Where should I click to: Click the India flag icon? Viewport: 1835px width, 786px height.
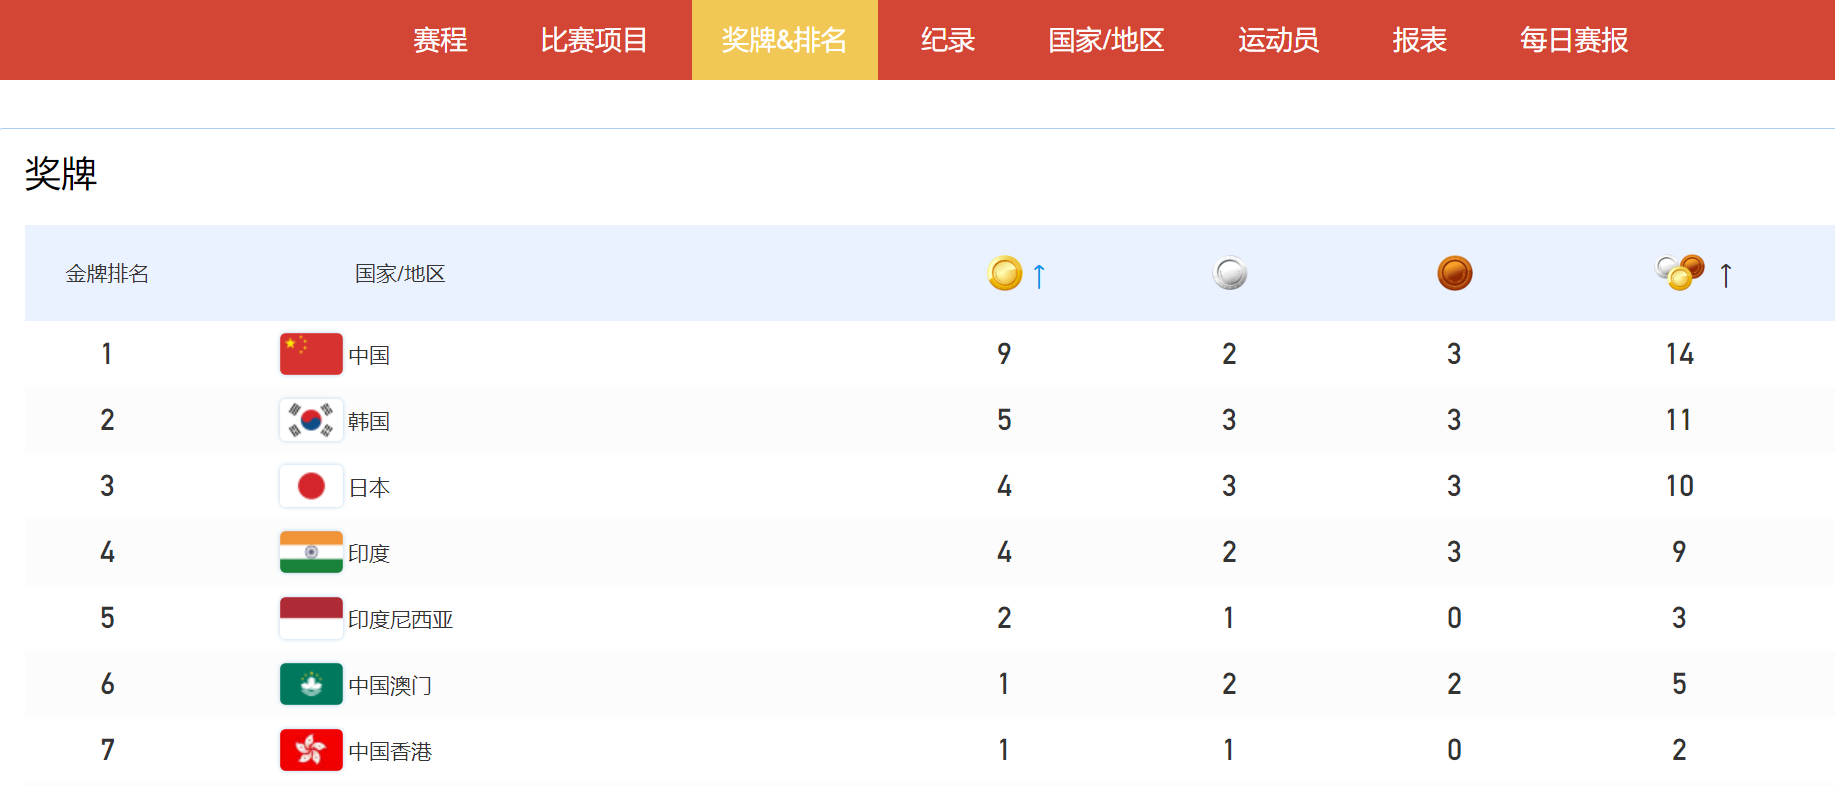311,552
